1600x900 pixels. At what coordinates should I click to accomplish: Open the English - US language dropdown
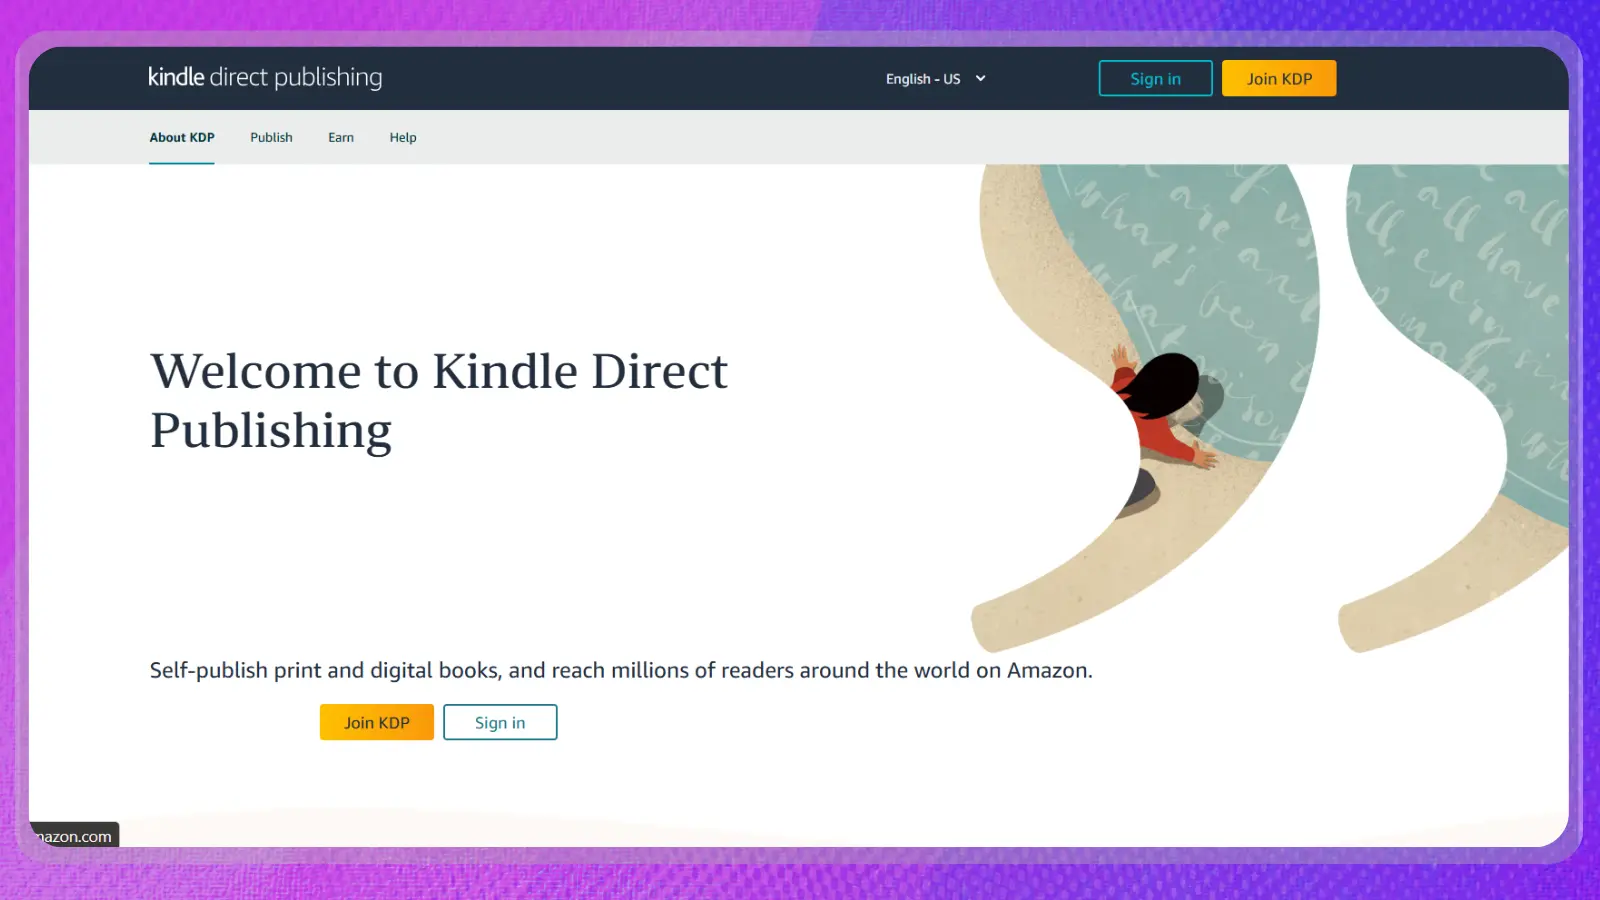click(x=936, y=79)
